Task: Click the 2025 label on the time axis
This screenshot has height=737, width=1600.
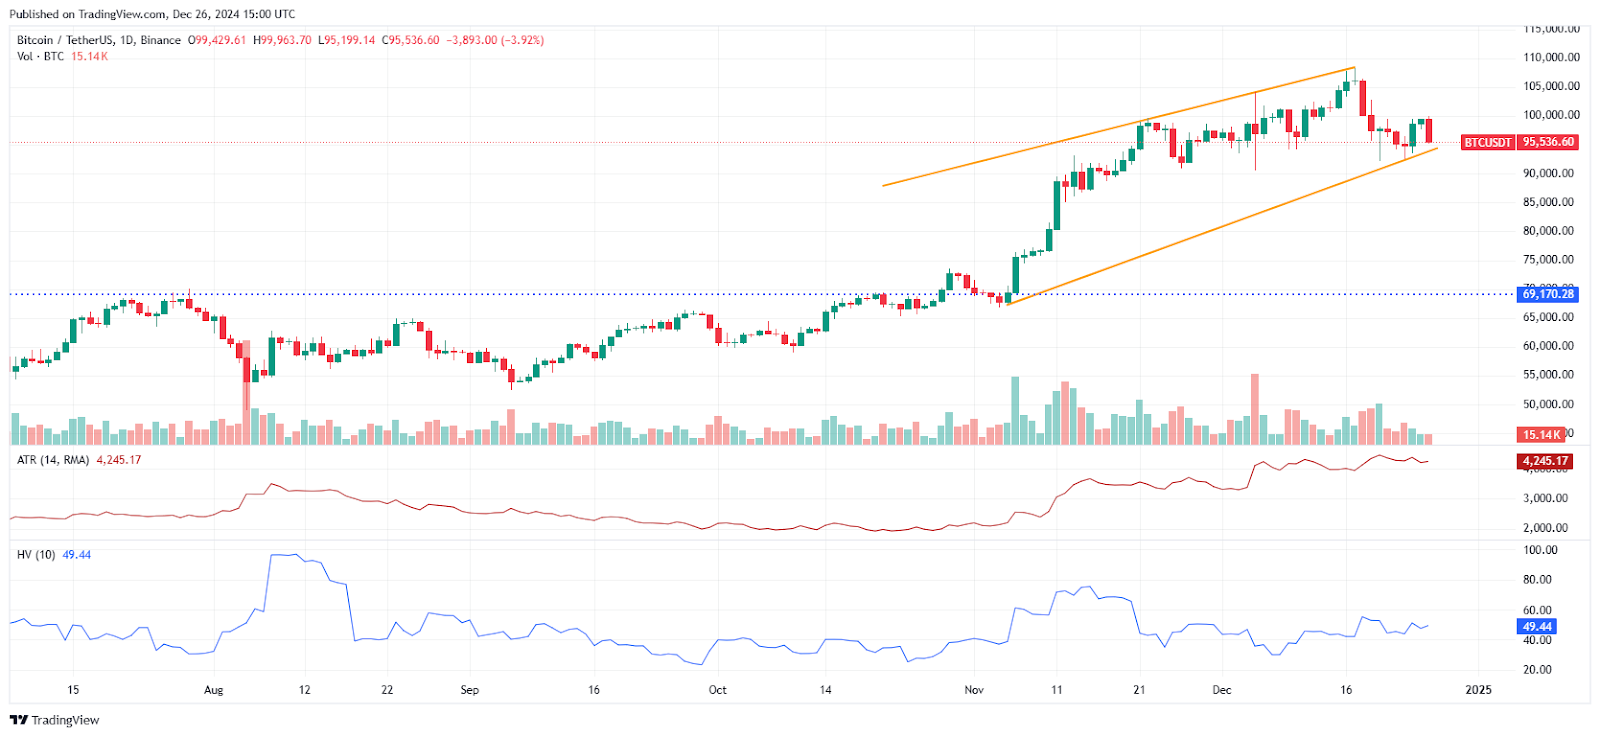Action: 1478,690
